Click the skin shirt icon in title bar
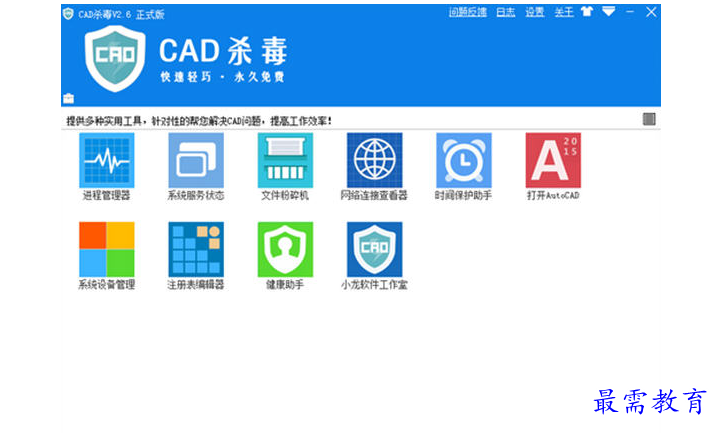 [587, 12]
